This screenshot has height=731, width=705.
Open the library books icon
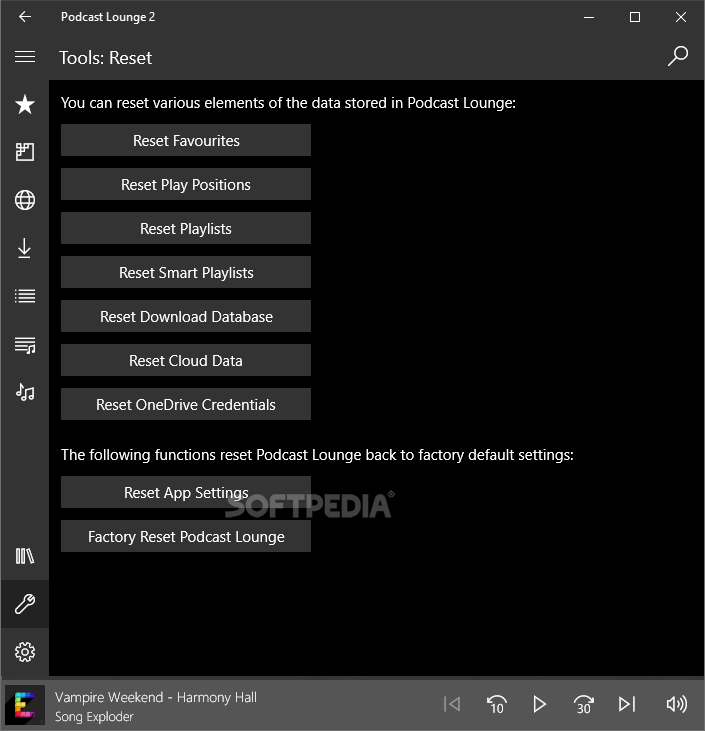click(x=25, y=556)
